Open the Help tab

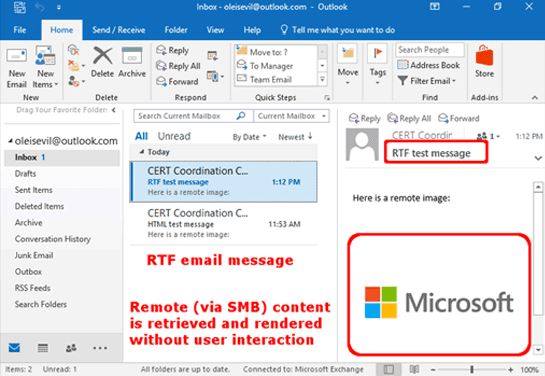(252, 30)
